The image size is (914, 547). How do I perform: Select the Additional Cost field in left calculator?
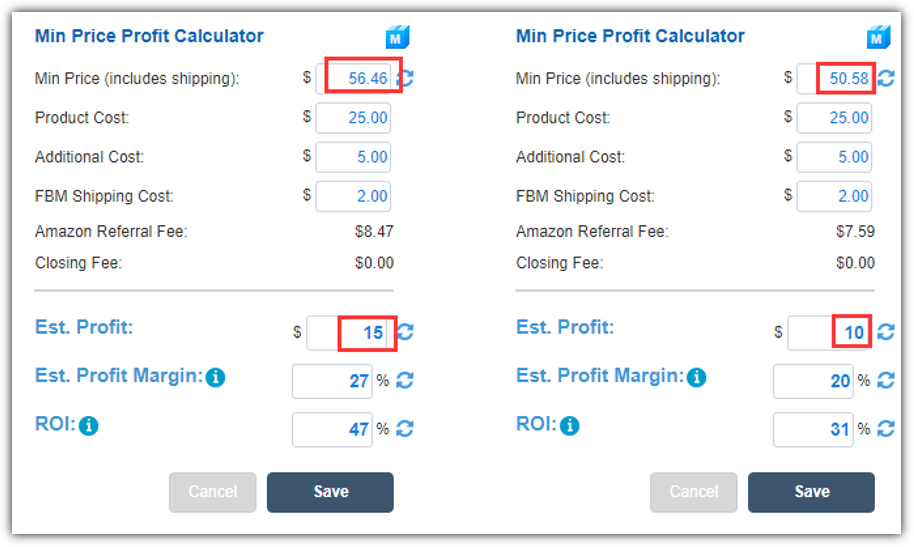353,157
